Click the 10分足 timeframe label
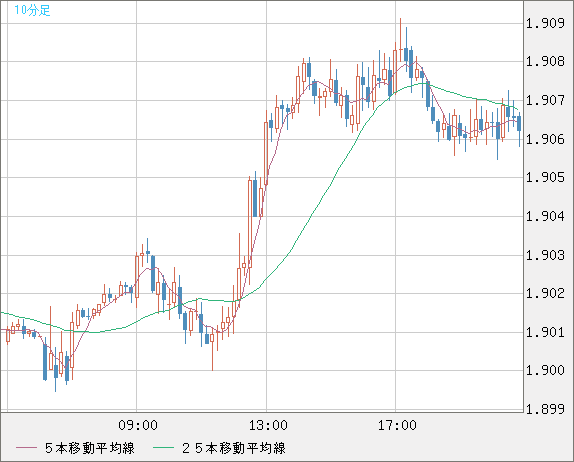Image resolution: width=574 pixels, height=462 pixels. tap(32, 10)
